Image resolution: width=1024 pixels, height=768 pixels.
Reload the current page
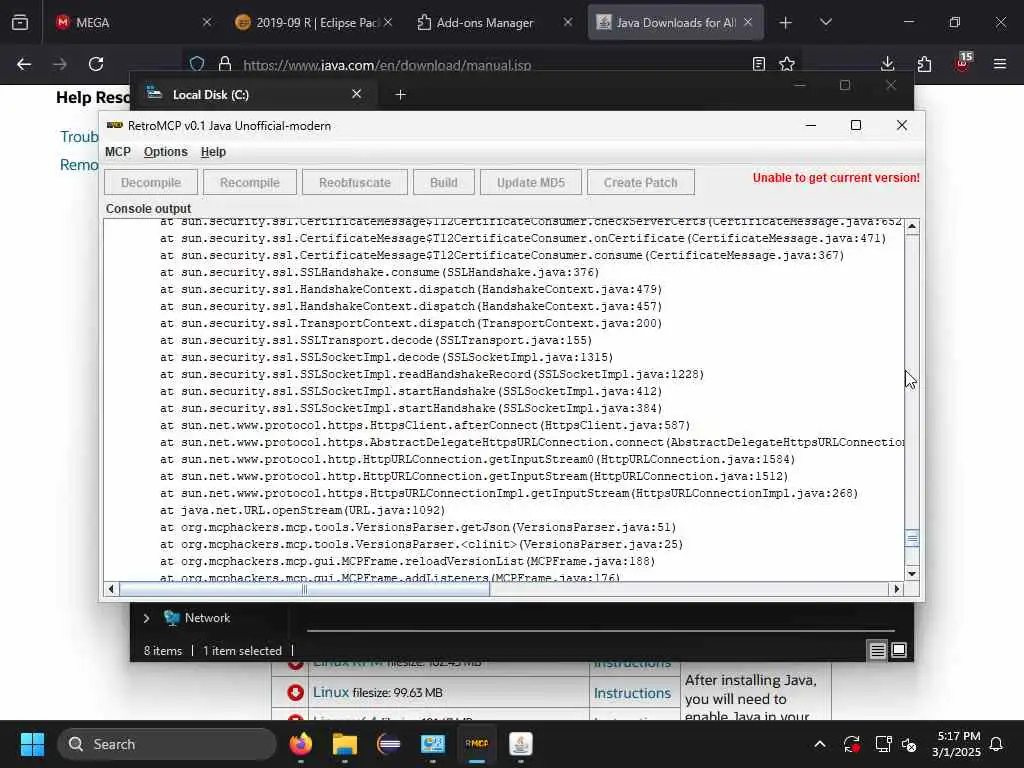(x=96, y=64)
